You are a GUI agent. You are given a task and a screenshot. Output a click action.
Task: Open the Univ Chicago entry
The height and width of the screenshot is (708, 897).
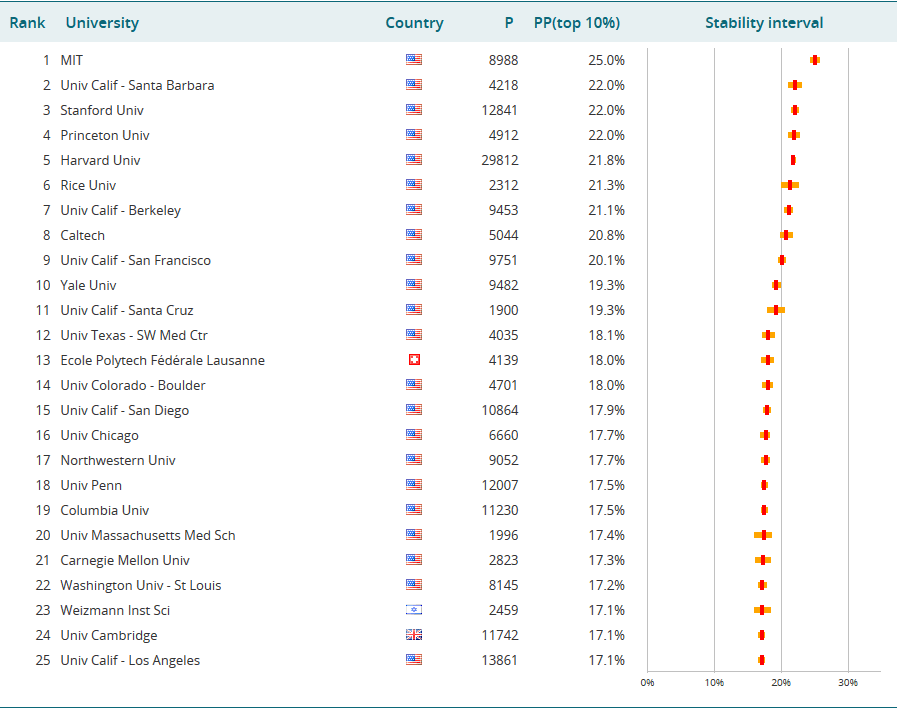pos(100,435)
